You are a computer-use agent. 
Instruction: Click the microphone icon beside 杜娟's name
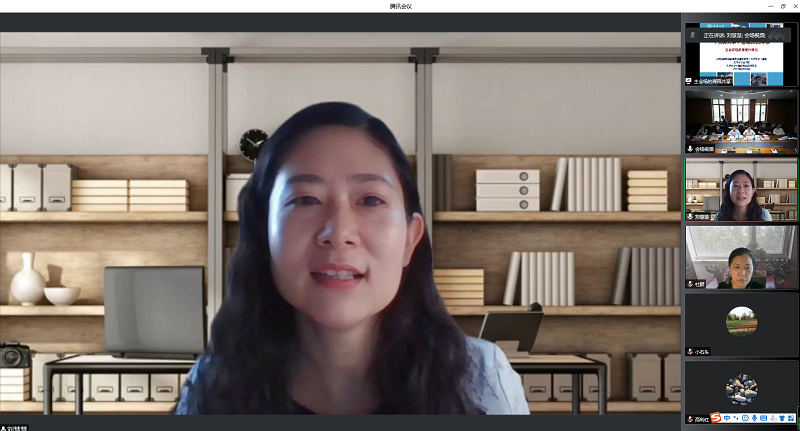click(690, 284)
